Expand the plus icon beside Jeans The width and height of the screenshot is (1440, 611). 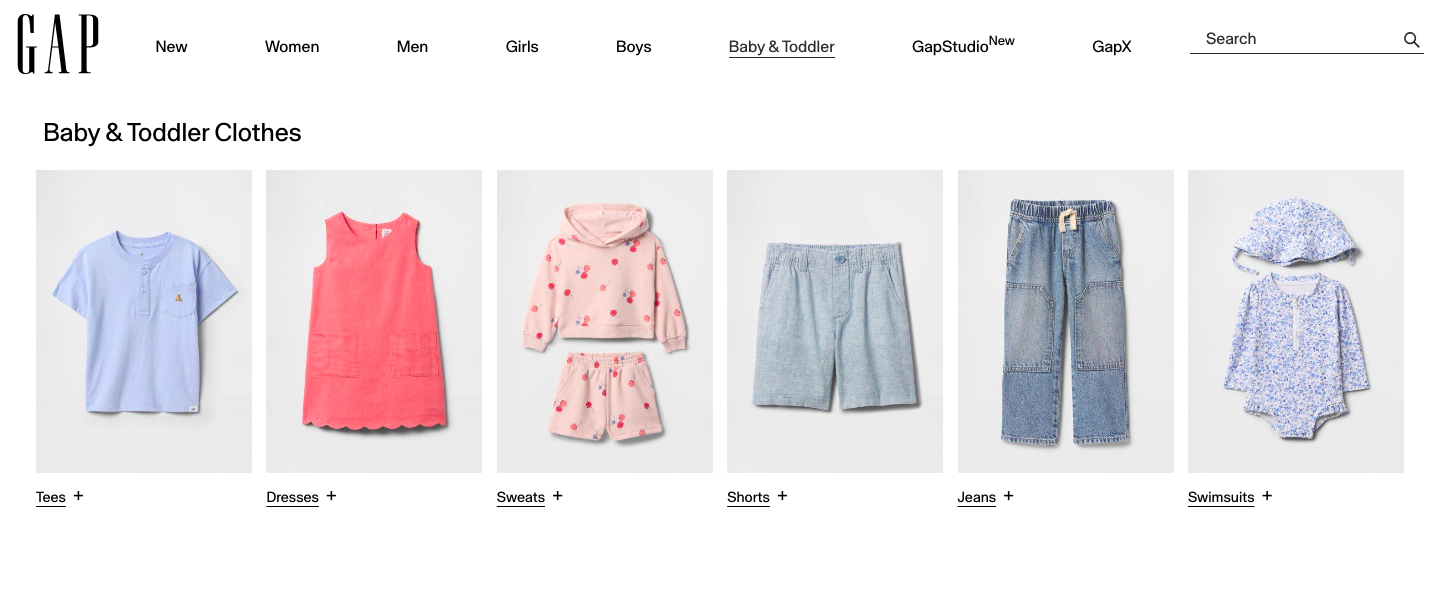(1008, 496)
